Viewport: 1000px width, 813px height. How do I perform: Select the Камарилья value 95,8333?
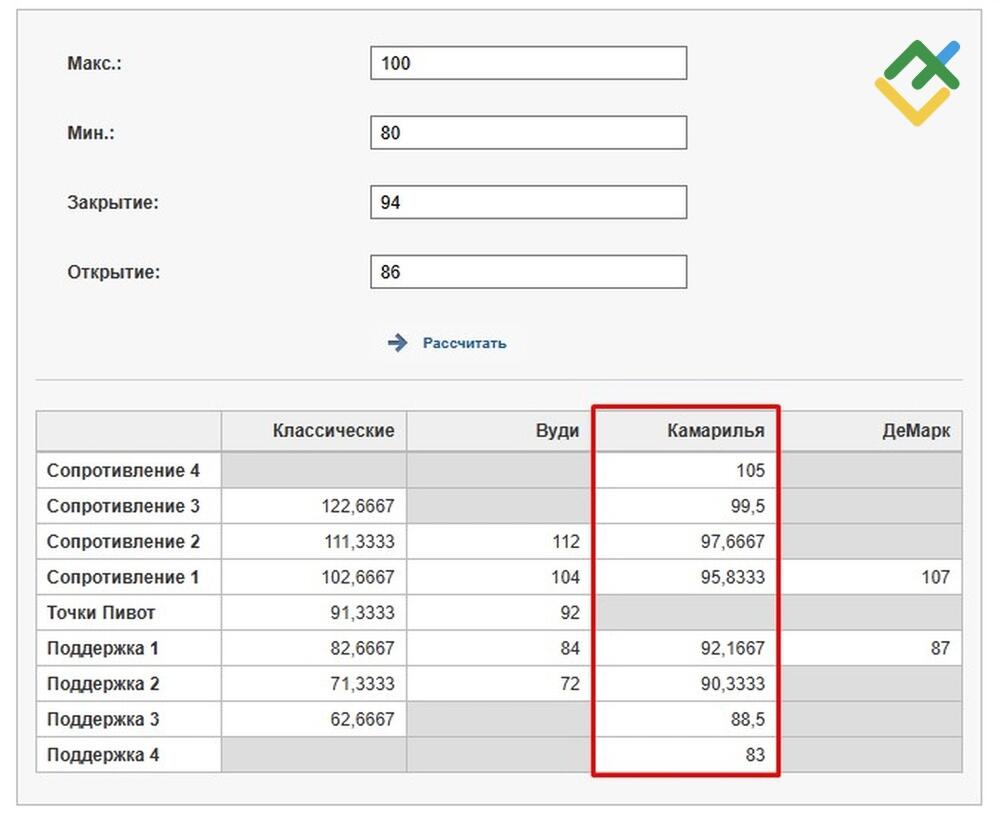732,577
